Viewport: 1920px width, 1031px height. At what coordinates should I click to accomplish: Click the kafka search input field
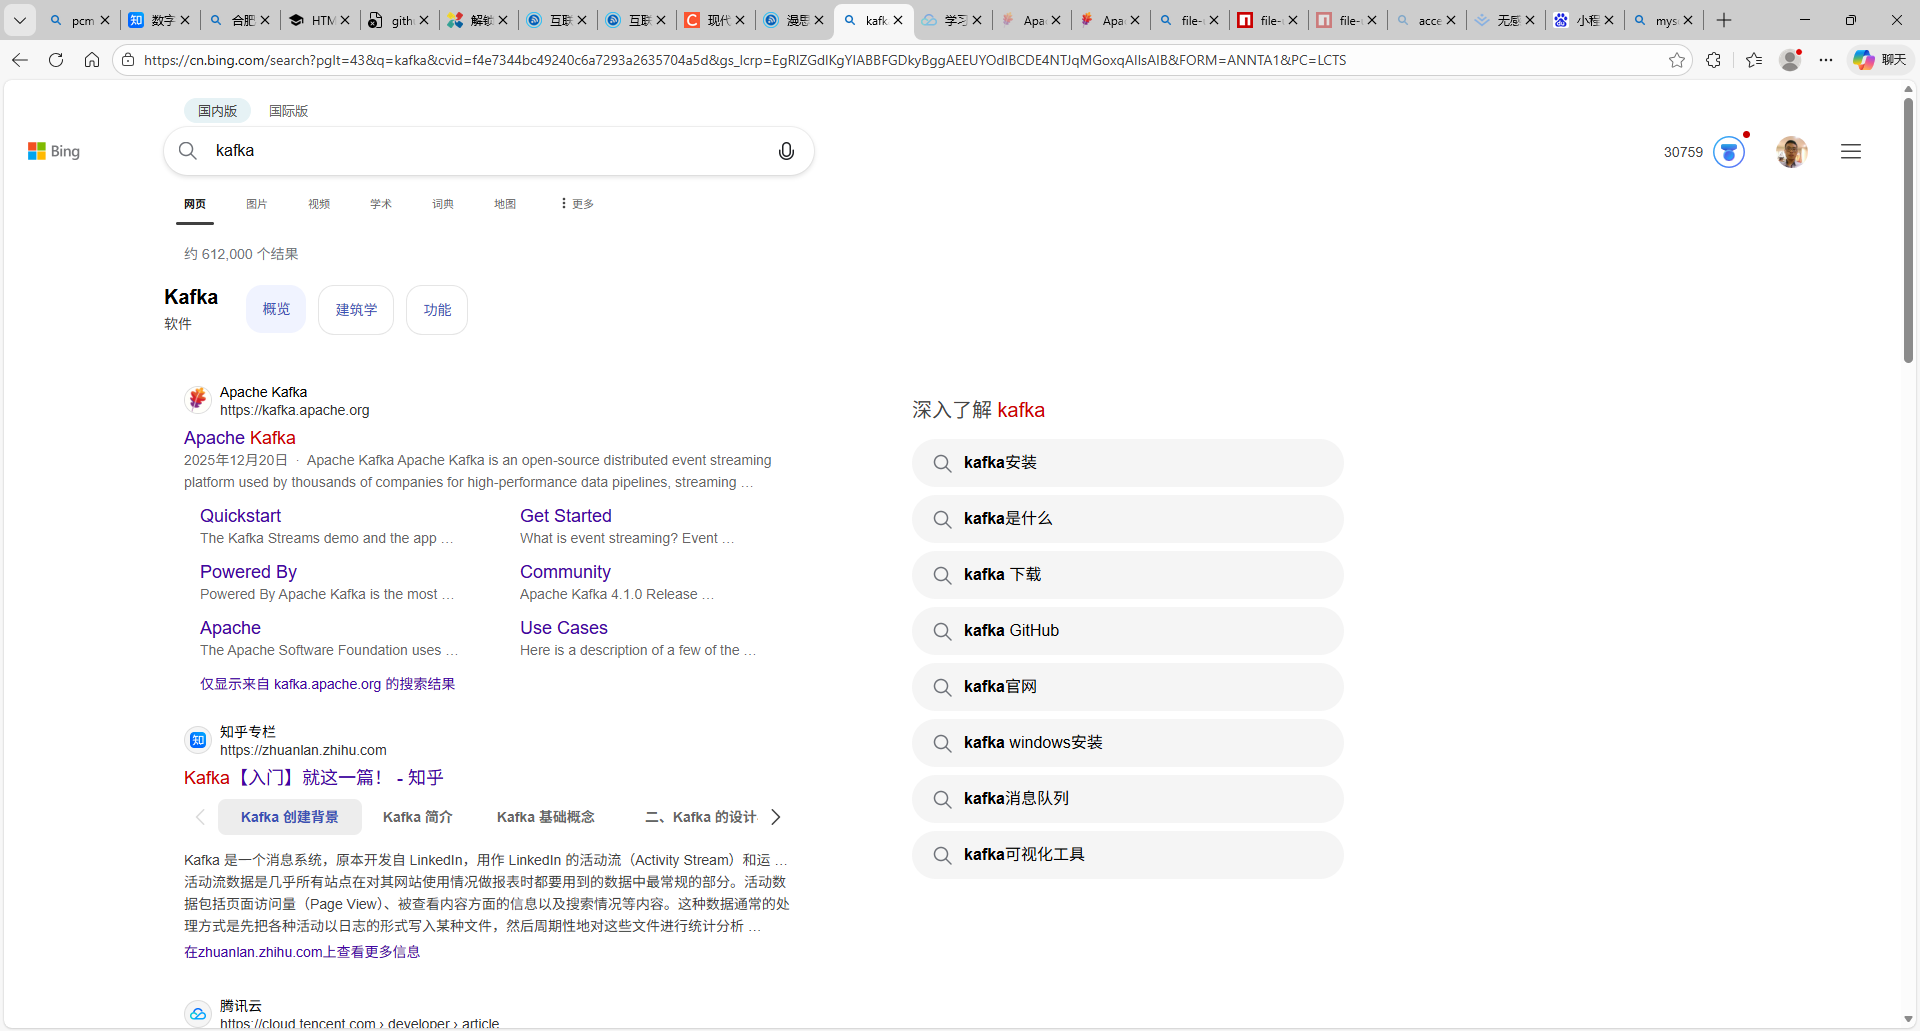coord(490,151)
